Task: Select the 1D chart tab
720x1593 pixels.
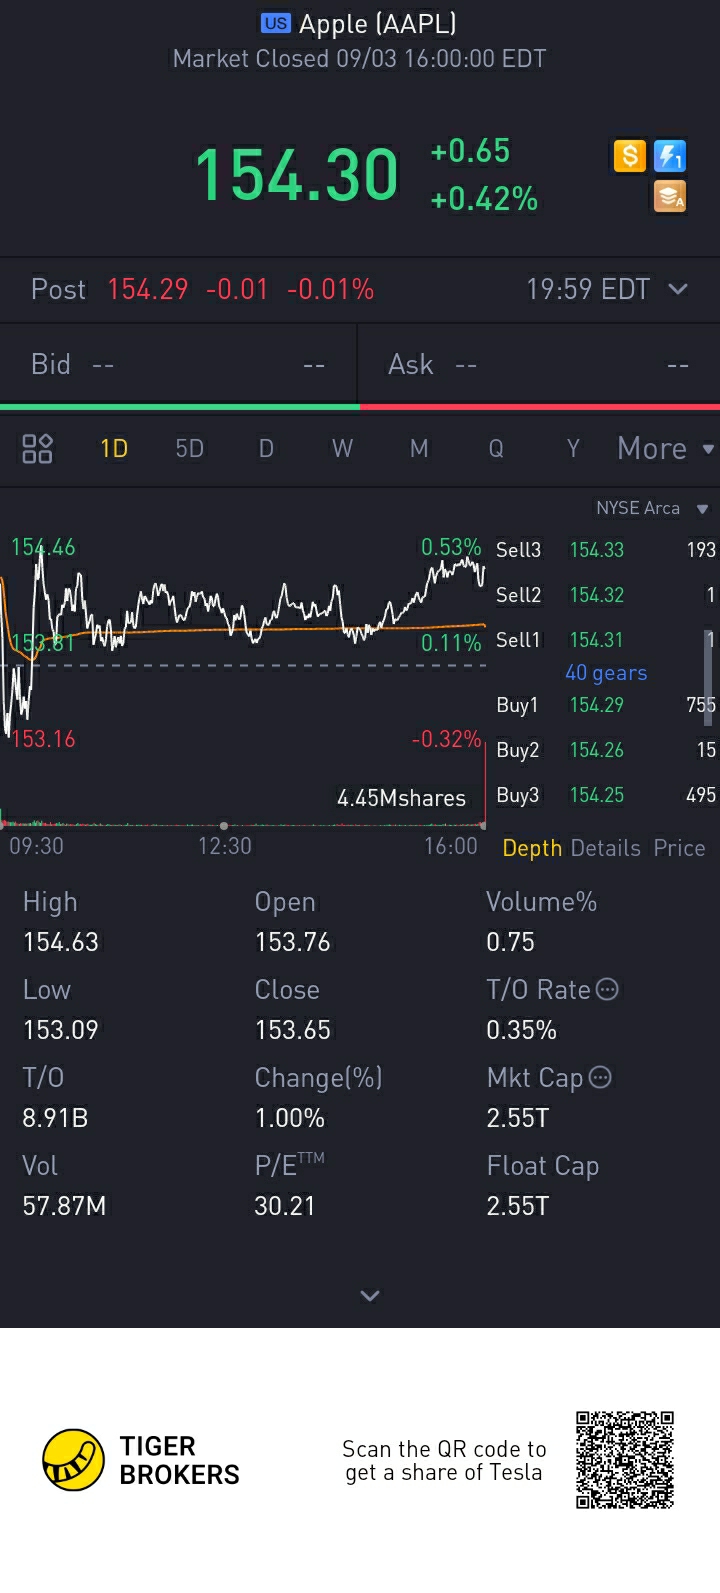Action: click(x=114, y=448)
